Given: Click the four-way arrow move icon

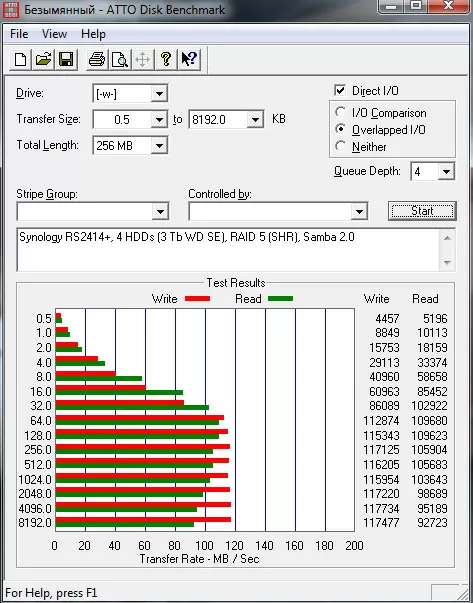Looking at the screenshot, I should pyautogui.click(x=143, y=60).
